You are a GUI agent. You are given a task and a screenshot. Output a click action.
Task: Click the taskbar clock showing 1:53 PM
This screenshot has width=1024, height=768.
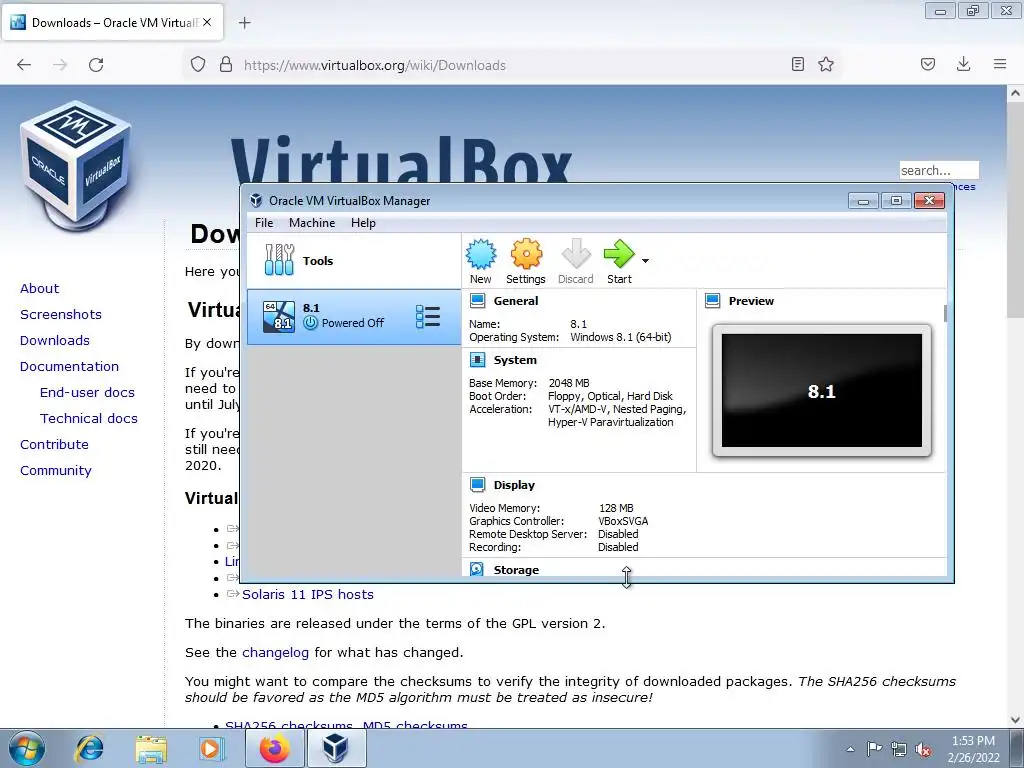[x=973, y=748]
